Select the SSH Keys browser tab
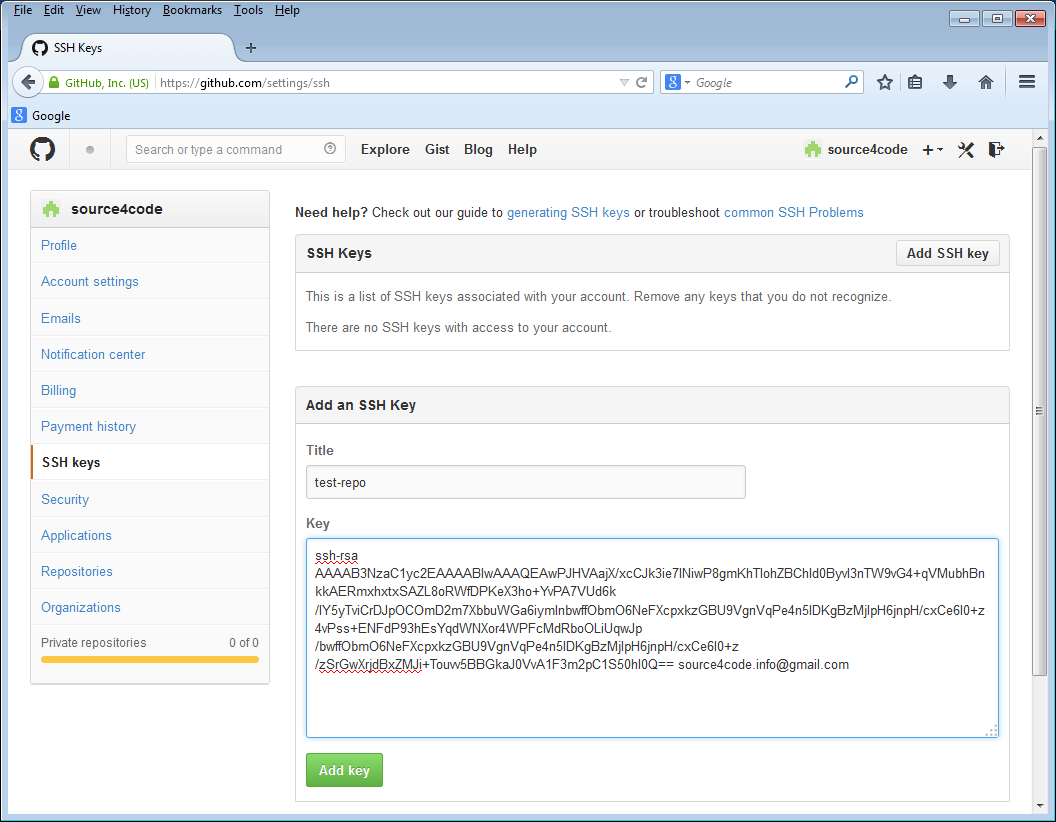This screenshot has width=1056, height=822. click(x=128, y=48)
